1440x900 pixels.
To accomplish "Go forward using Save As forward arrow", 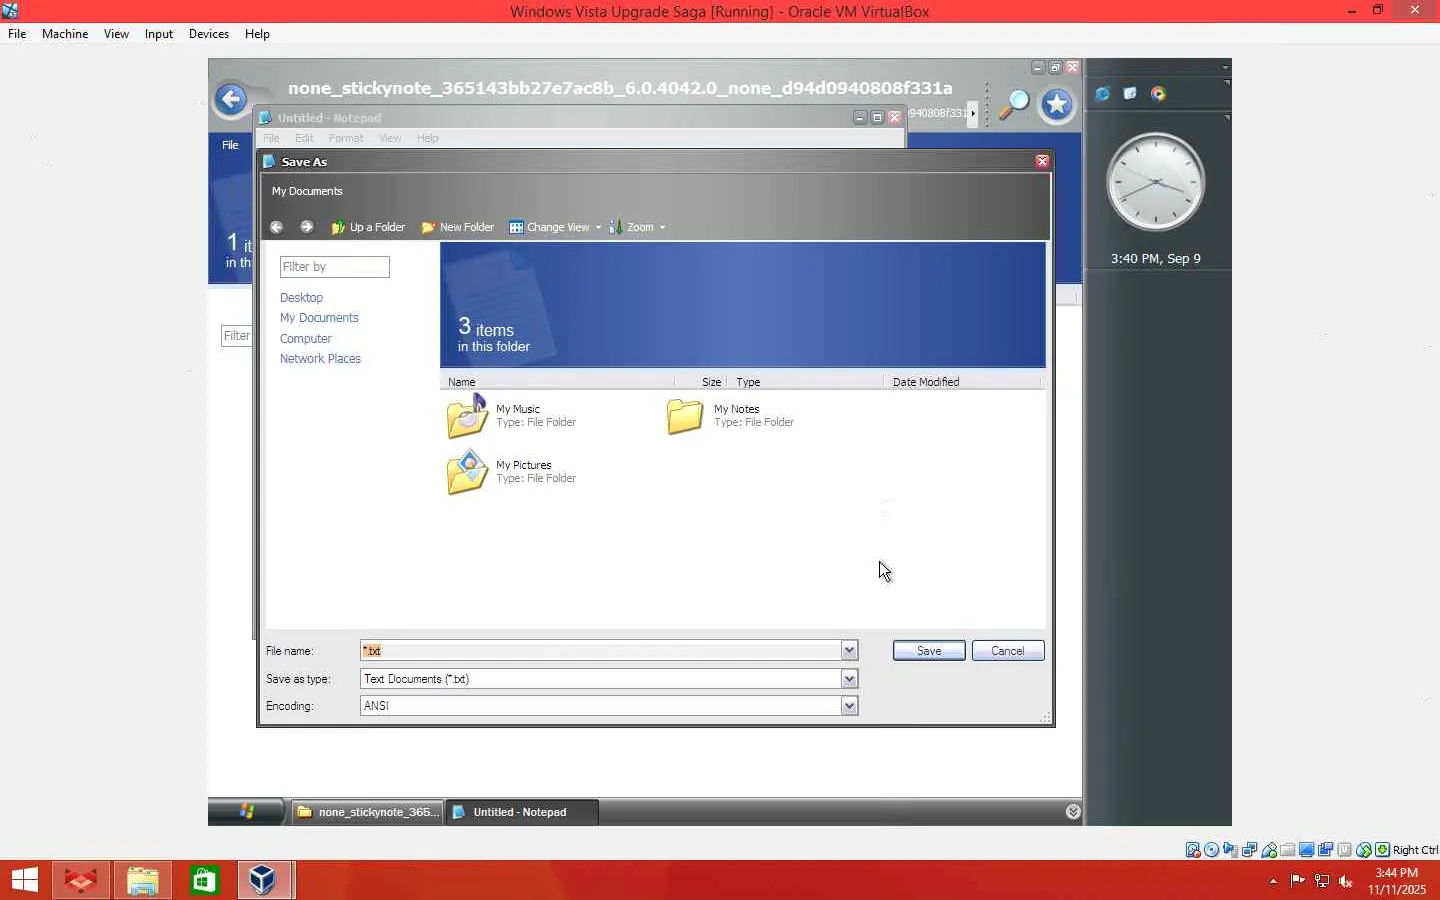I will [x=307, y=227].
